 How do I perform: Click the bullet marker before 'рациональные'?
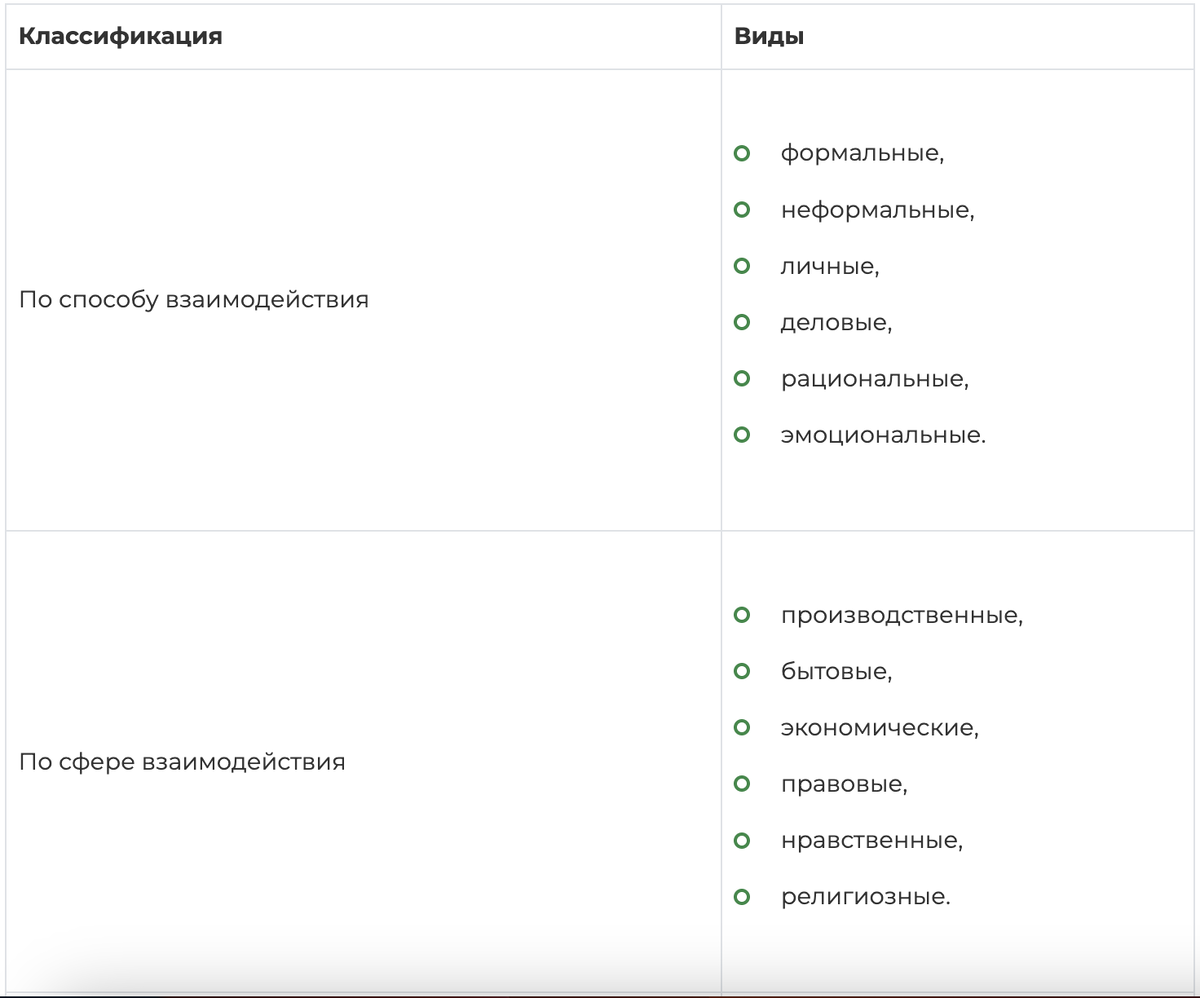point(741,379)
